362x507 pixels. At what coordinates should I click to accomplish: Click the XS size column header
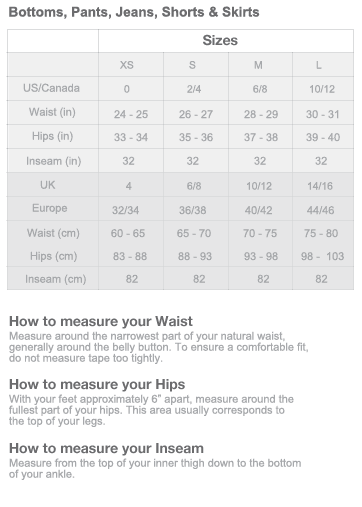127,65
